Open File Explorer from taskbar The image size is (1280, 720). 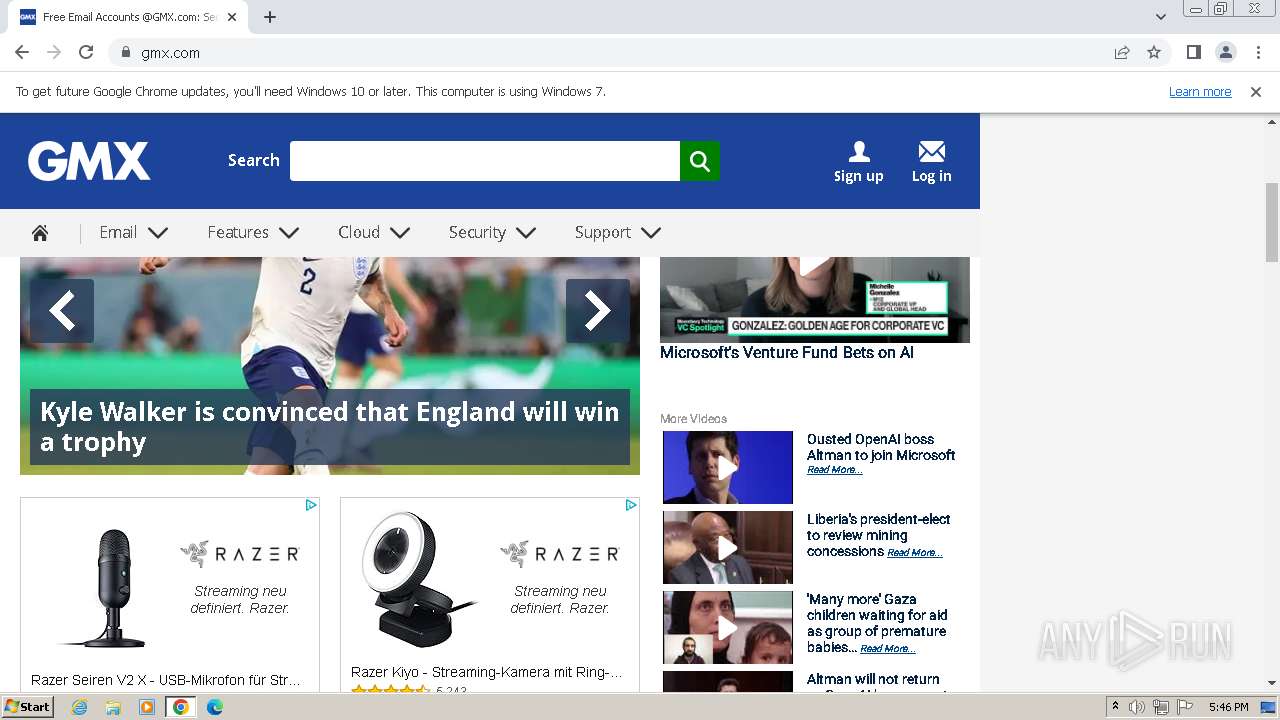tap(113, 707)
